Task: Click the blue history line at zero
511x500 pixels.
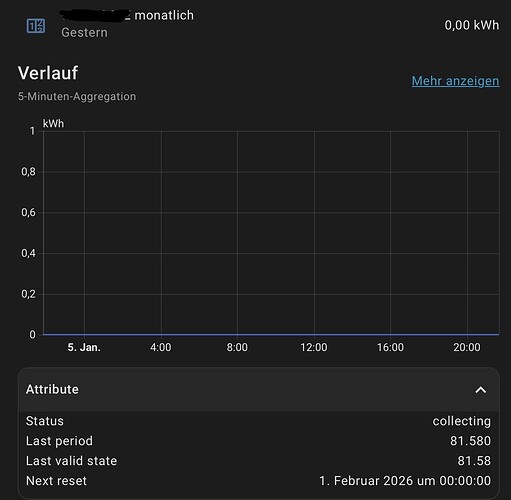Action: pyautogui.click(x=271, y=334)
